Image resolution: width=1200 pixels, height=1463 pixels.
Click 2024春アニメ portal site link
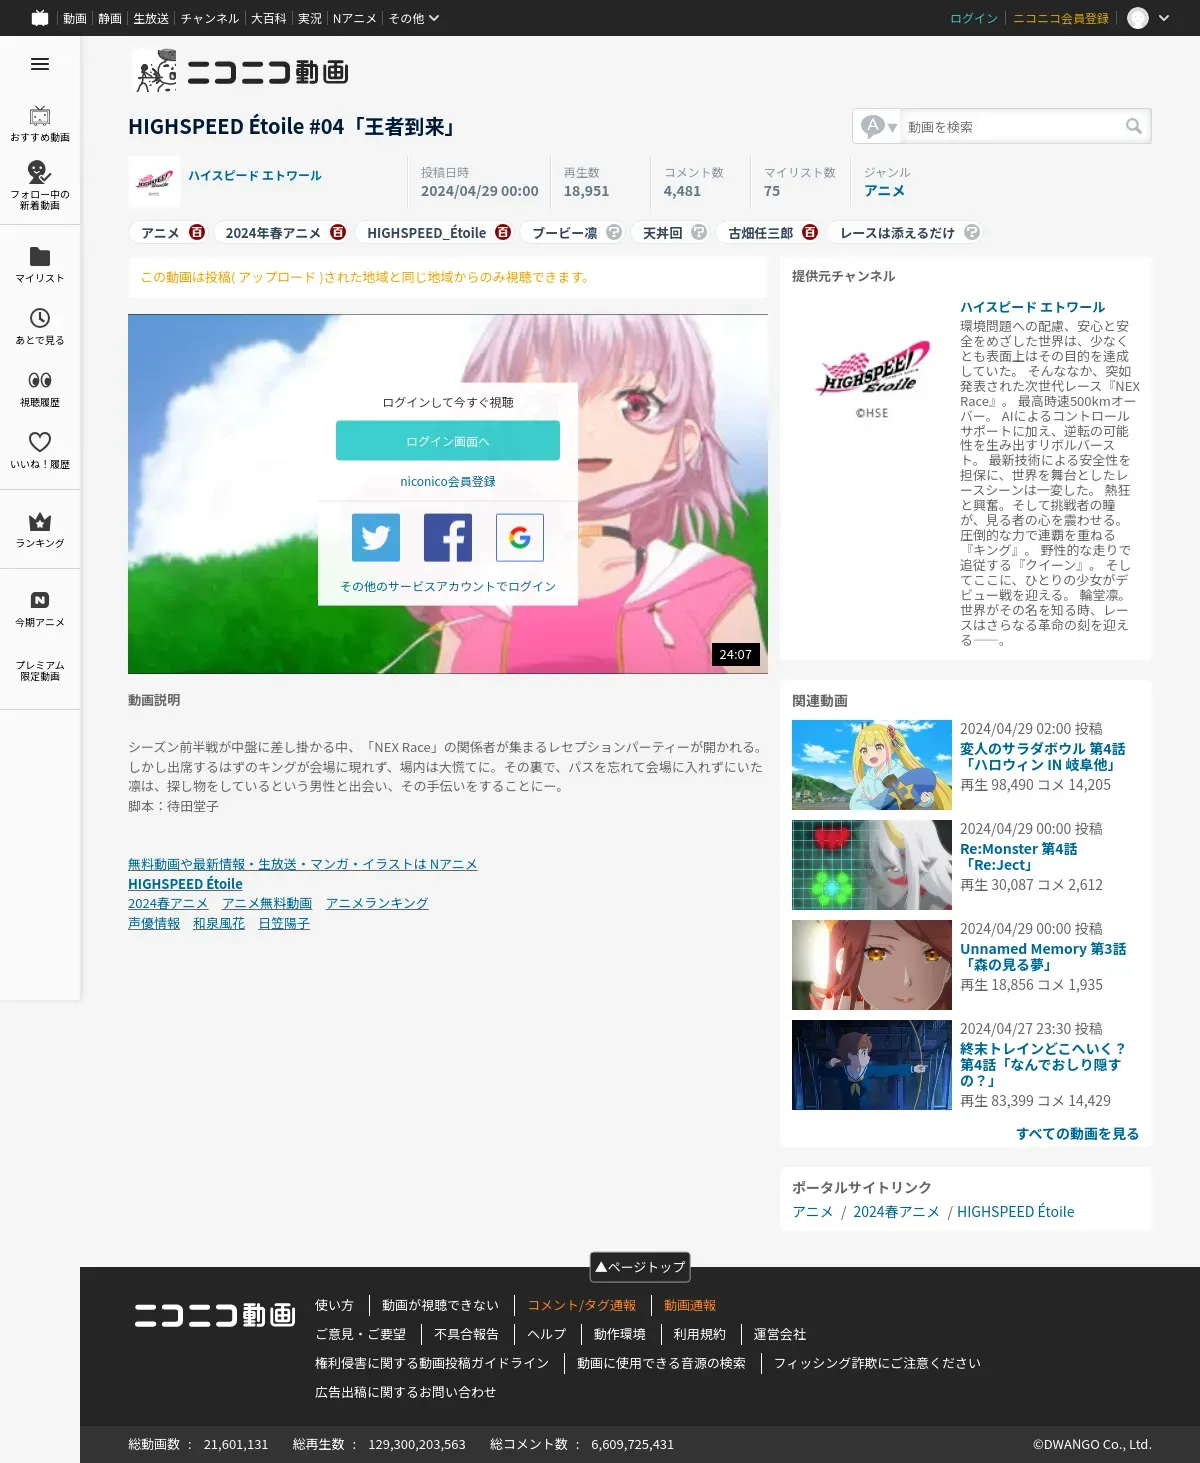[x=896, y=1211]
